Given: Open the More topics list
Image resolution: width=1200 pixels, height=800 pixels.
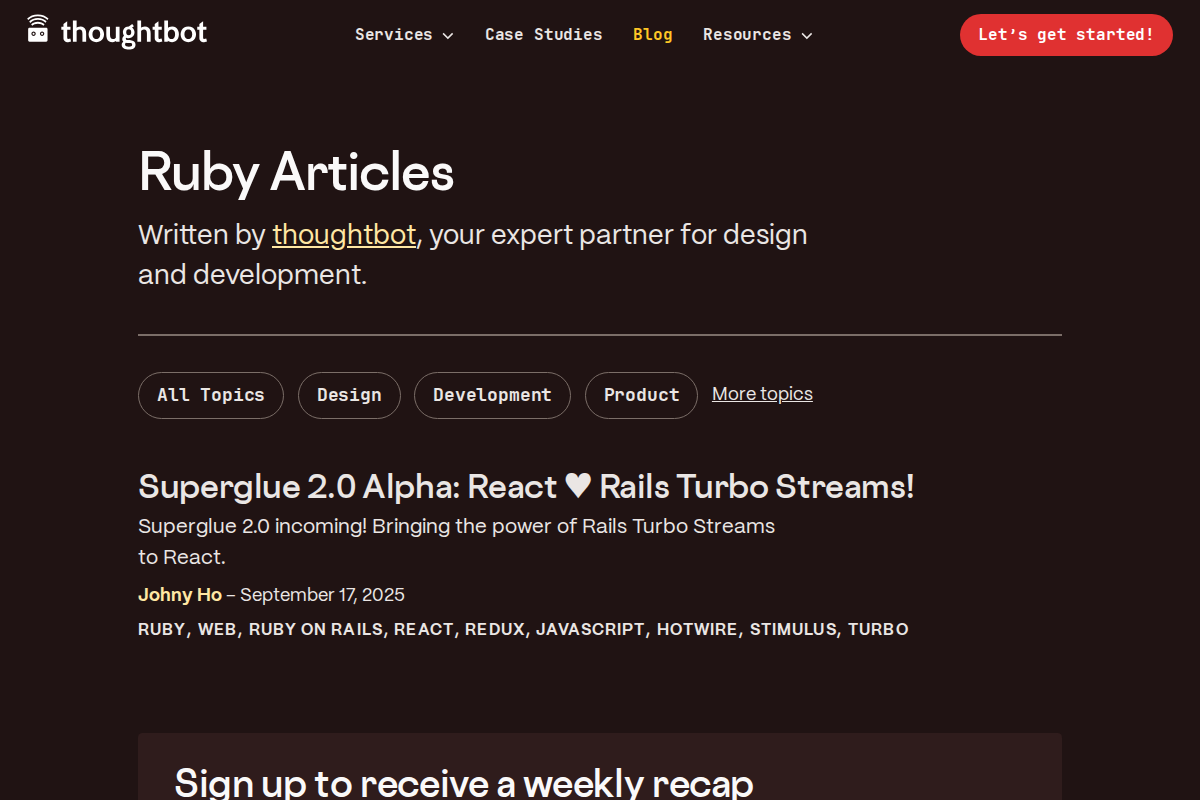Looking at the screenshot, I should 762,393.
